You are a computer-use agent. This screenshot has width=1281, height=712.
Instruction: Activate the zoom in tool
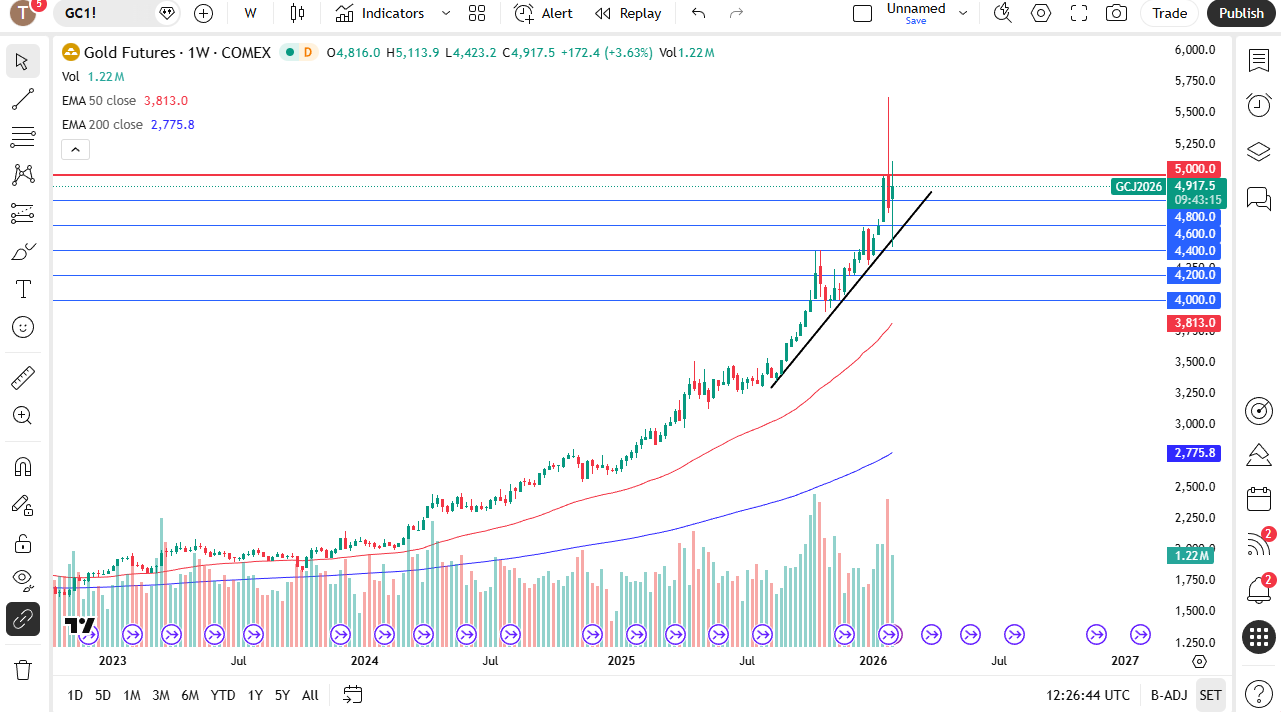(x=22, y=416)
